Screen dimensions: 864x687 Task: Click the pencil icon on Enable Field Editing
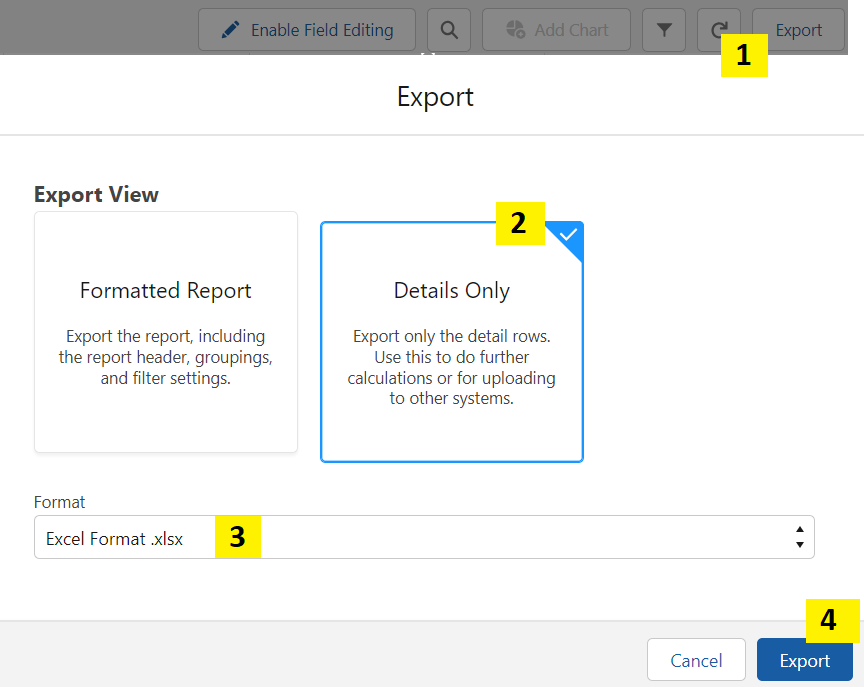(230, 30)
